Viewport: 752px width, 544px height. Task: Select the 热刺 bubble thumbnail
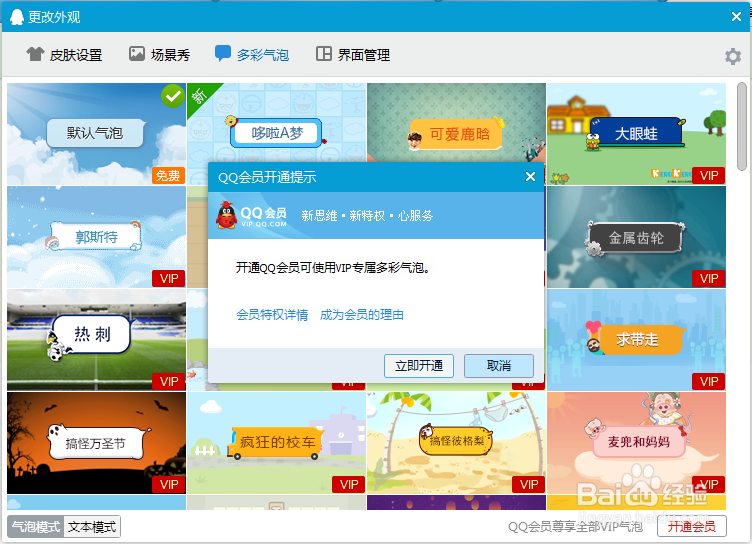tap(96, 340)
